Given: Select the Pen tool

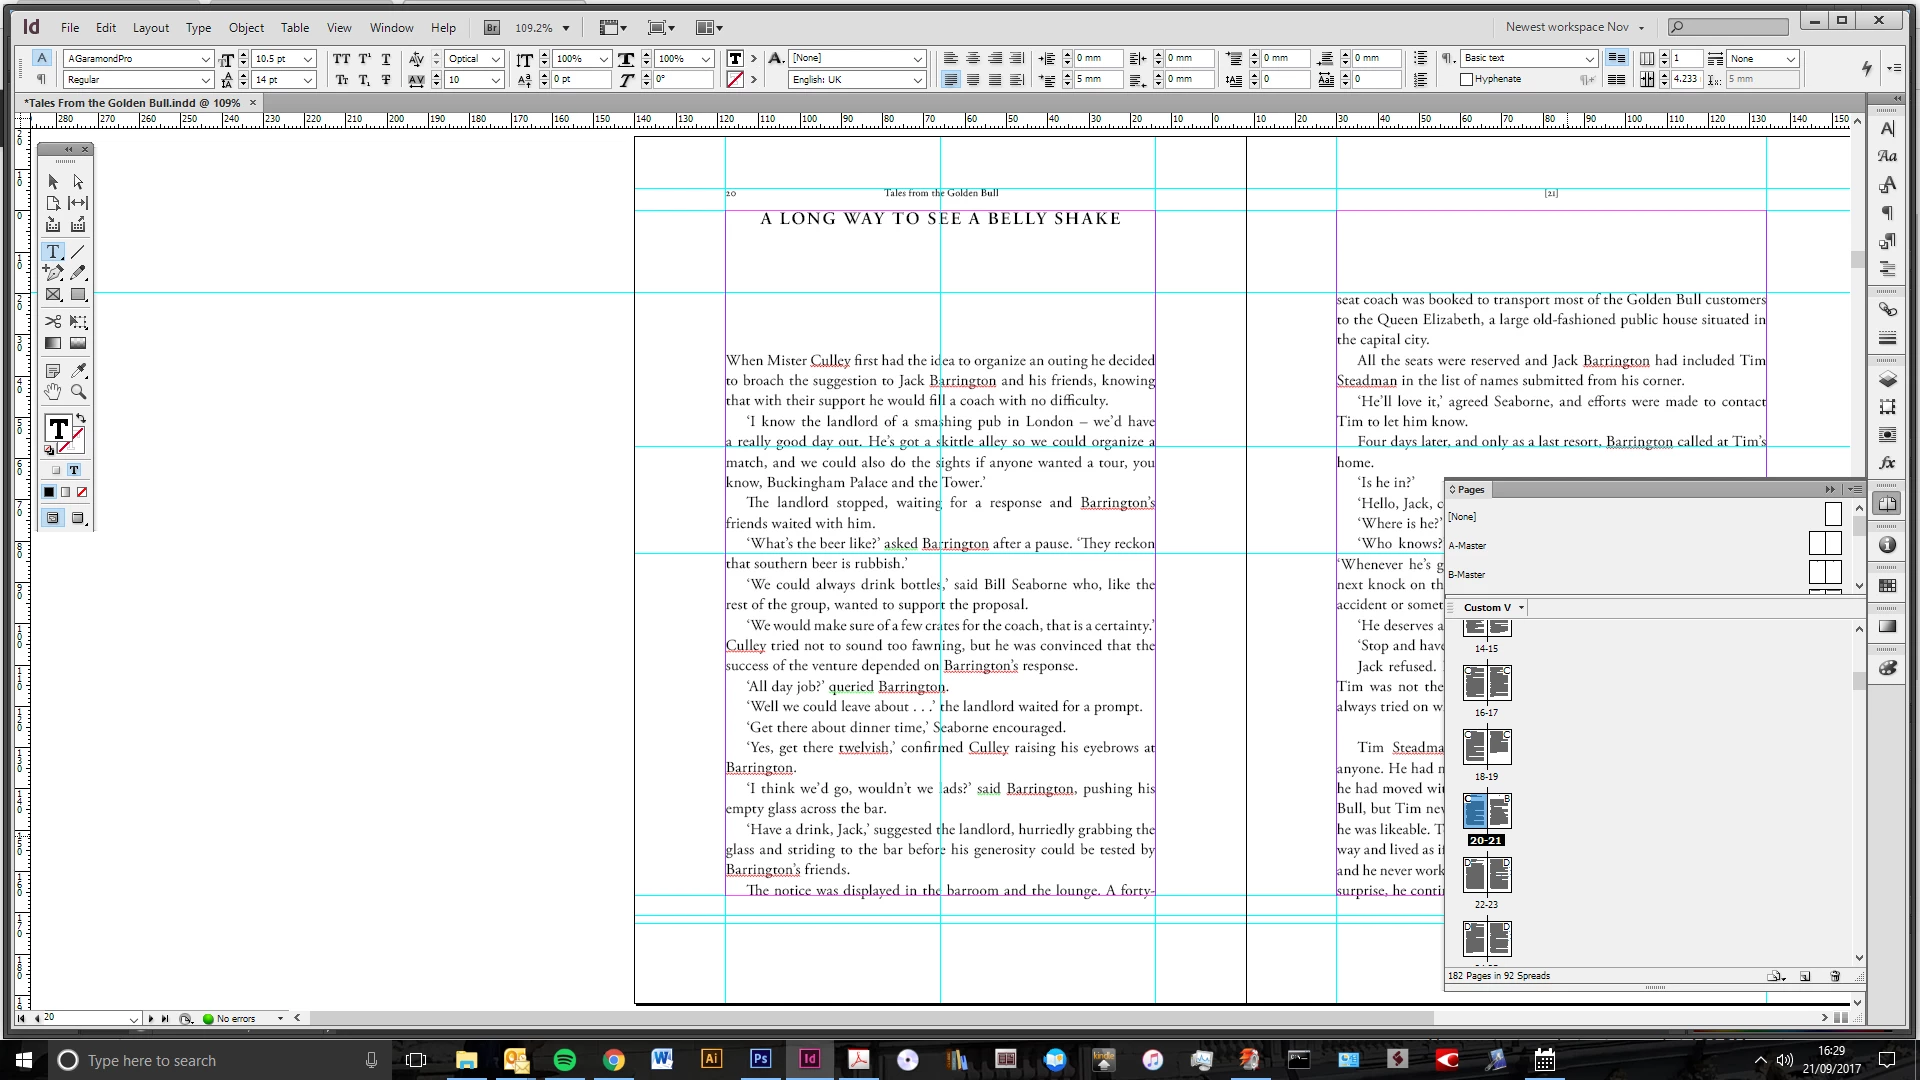Looking at the screenshot, I should tap(53, 272).
